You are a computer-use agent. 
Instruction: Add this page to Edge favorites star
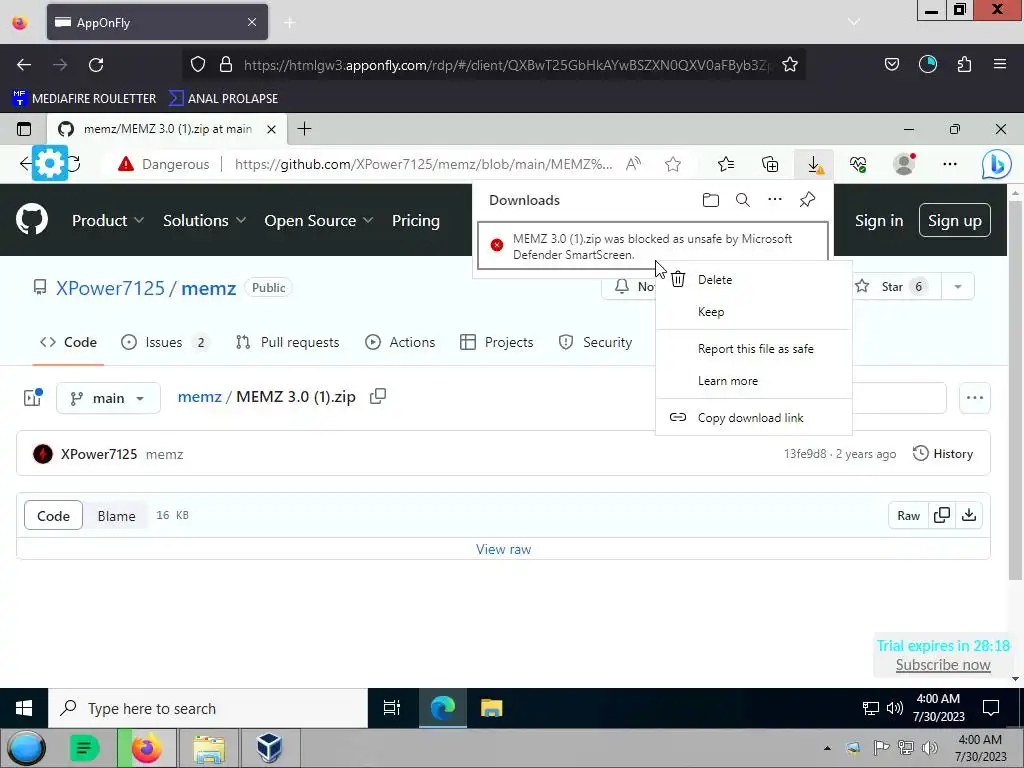673,165
